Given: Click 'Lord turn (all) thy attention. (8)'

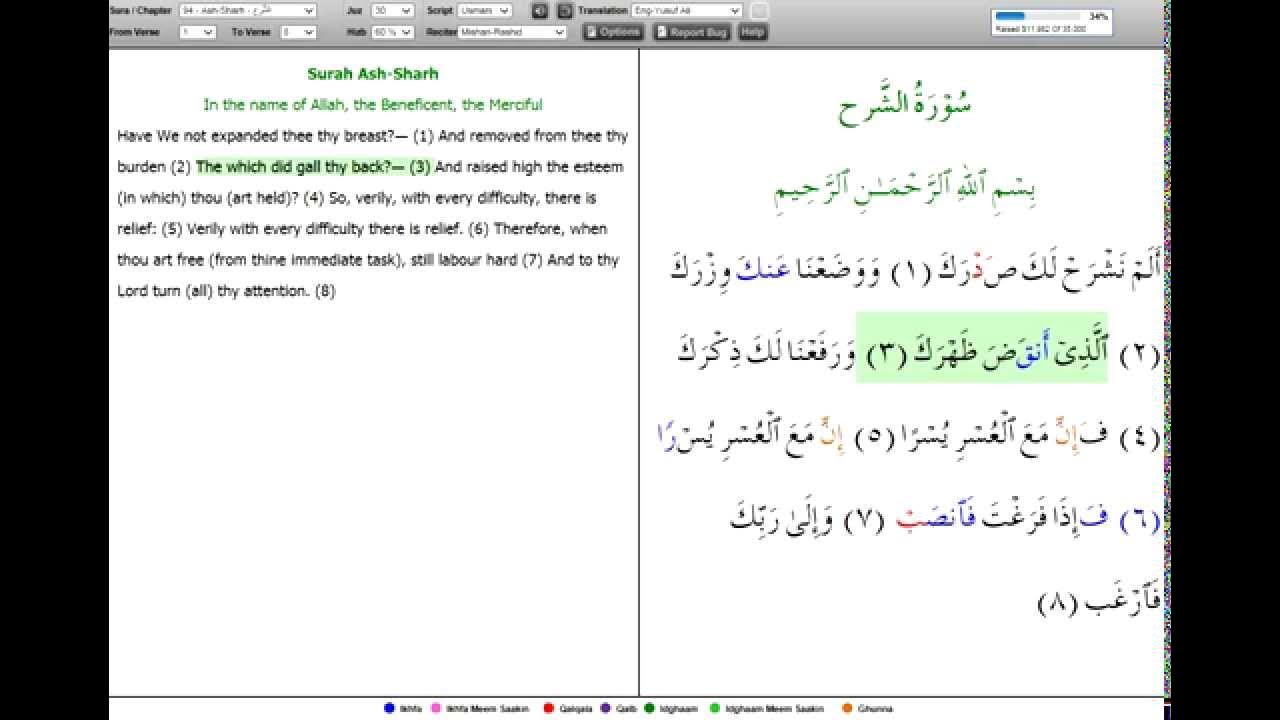Looking at the screenshot, I should 227,291.
